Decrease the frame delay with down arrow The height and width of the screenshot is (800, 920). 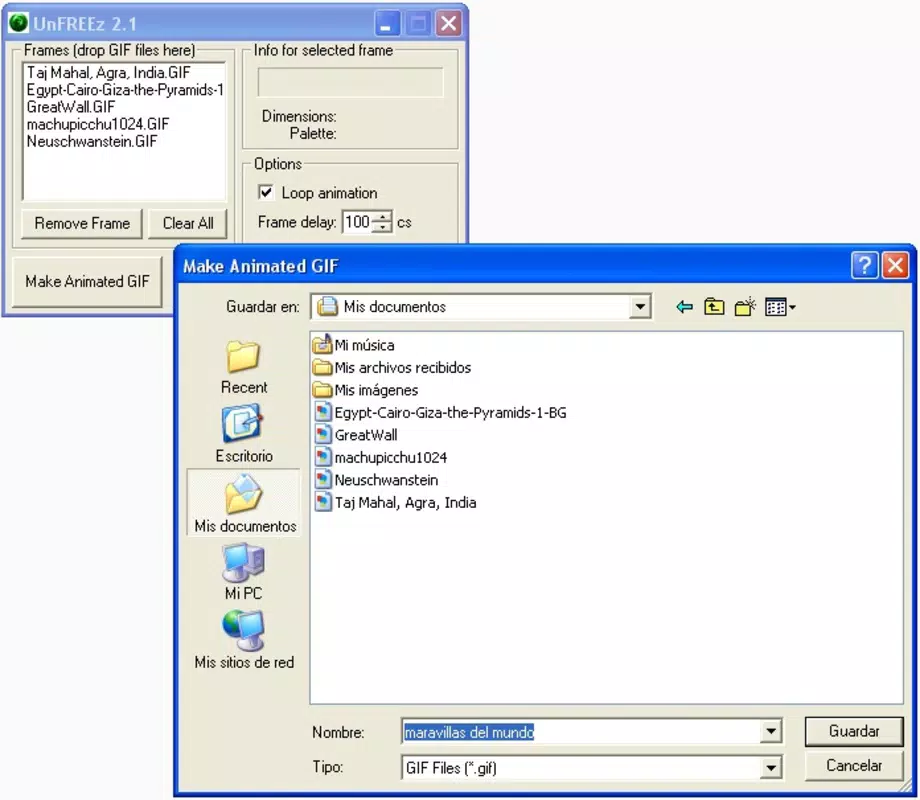point(383,227)
